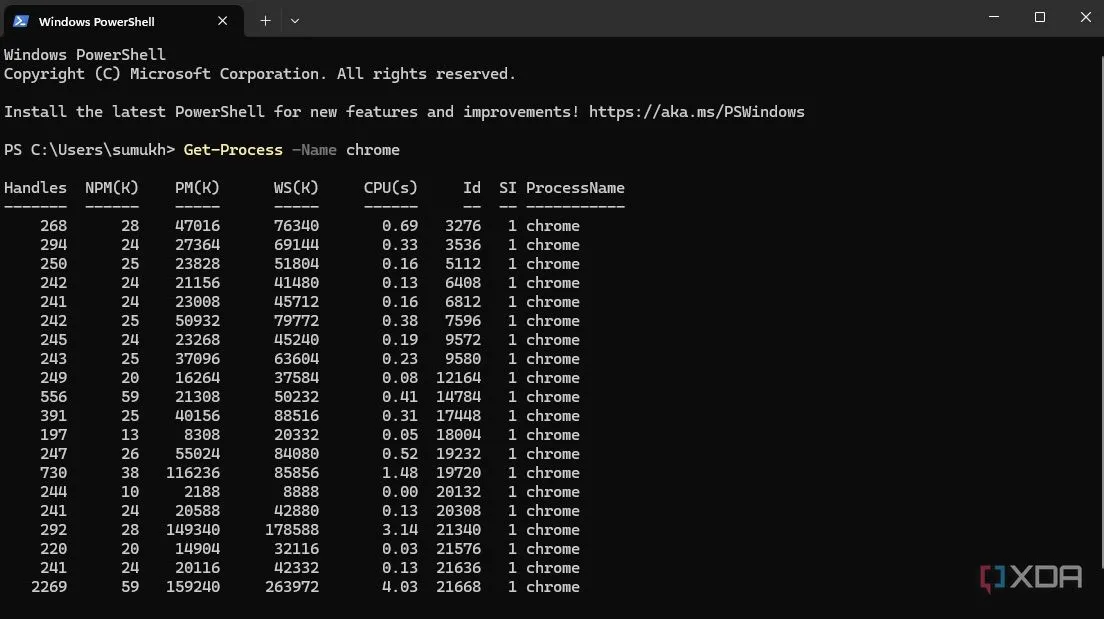This screenshot has height=619, width=1104.
Task: Select the Windows PowerShell tab
Action: (124, 21)
